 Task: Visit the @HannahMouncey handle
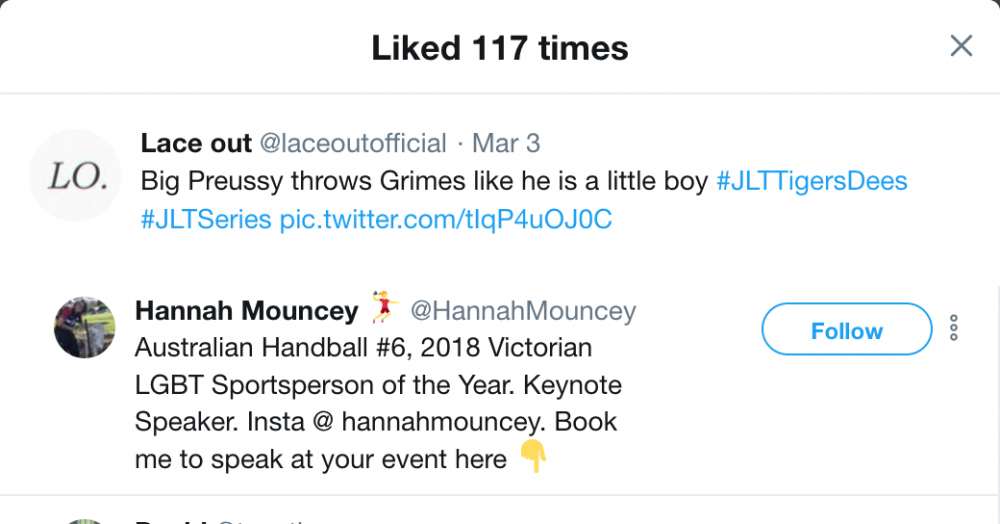coord(523,311)
